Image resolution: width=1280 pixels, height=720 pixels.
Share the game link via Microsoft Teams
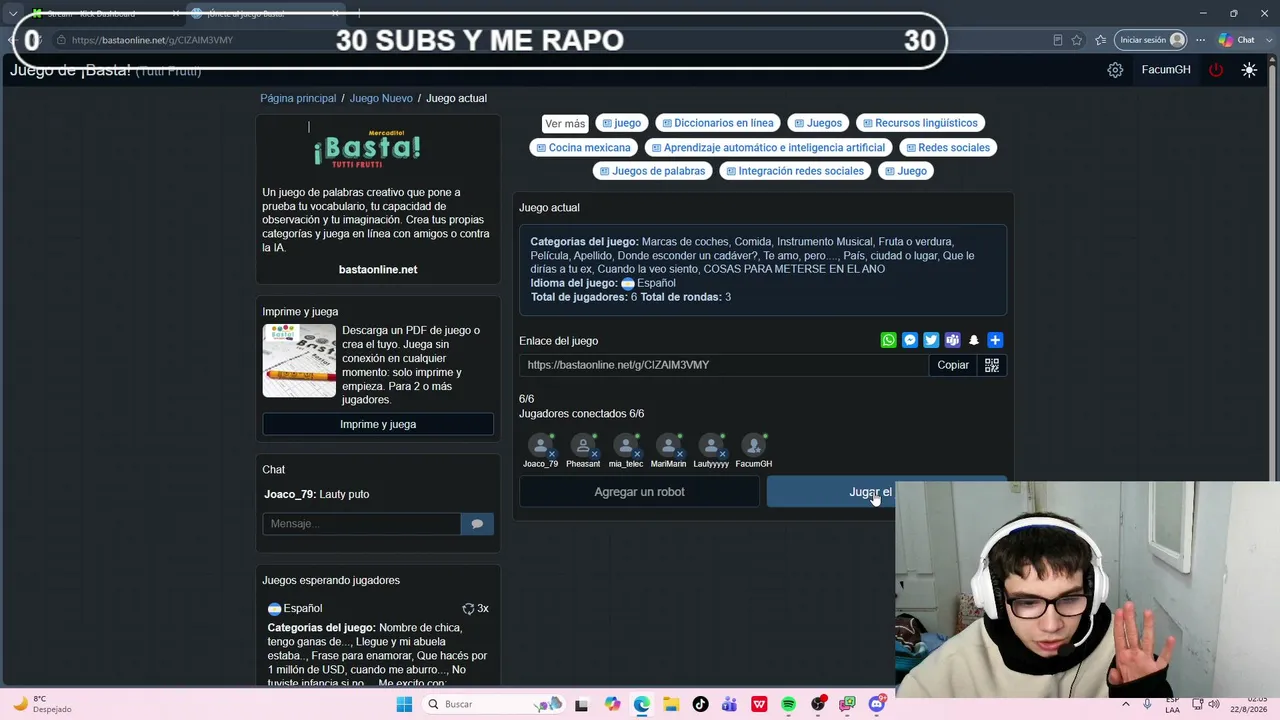(952, 340)
